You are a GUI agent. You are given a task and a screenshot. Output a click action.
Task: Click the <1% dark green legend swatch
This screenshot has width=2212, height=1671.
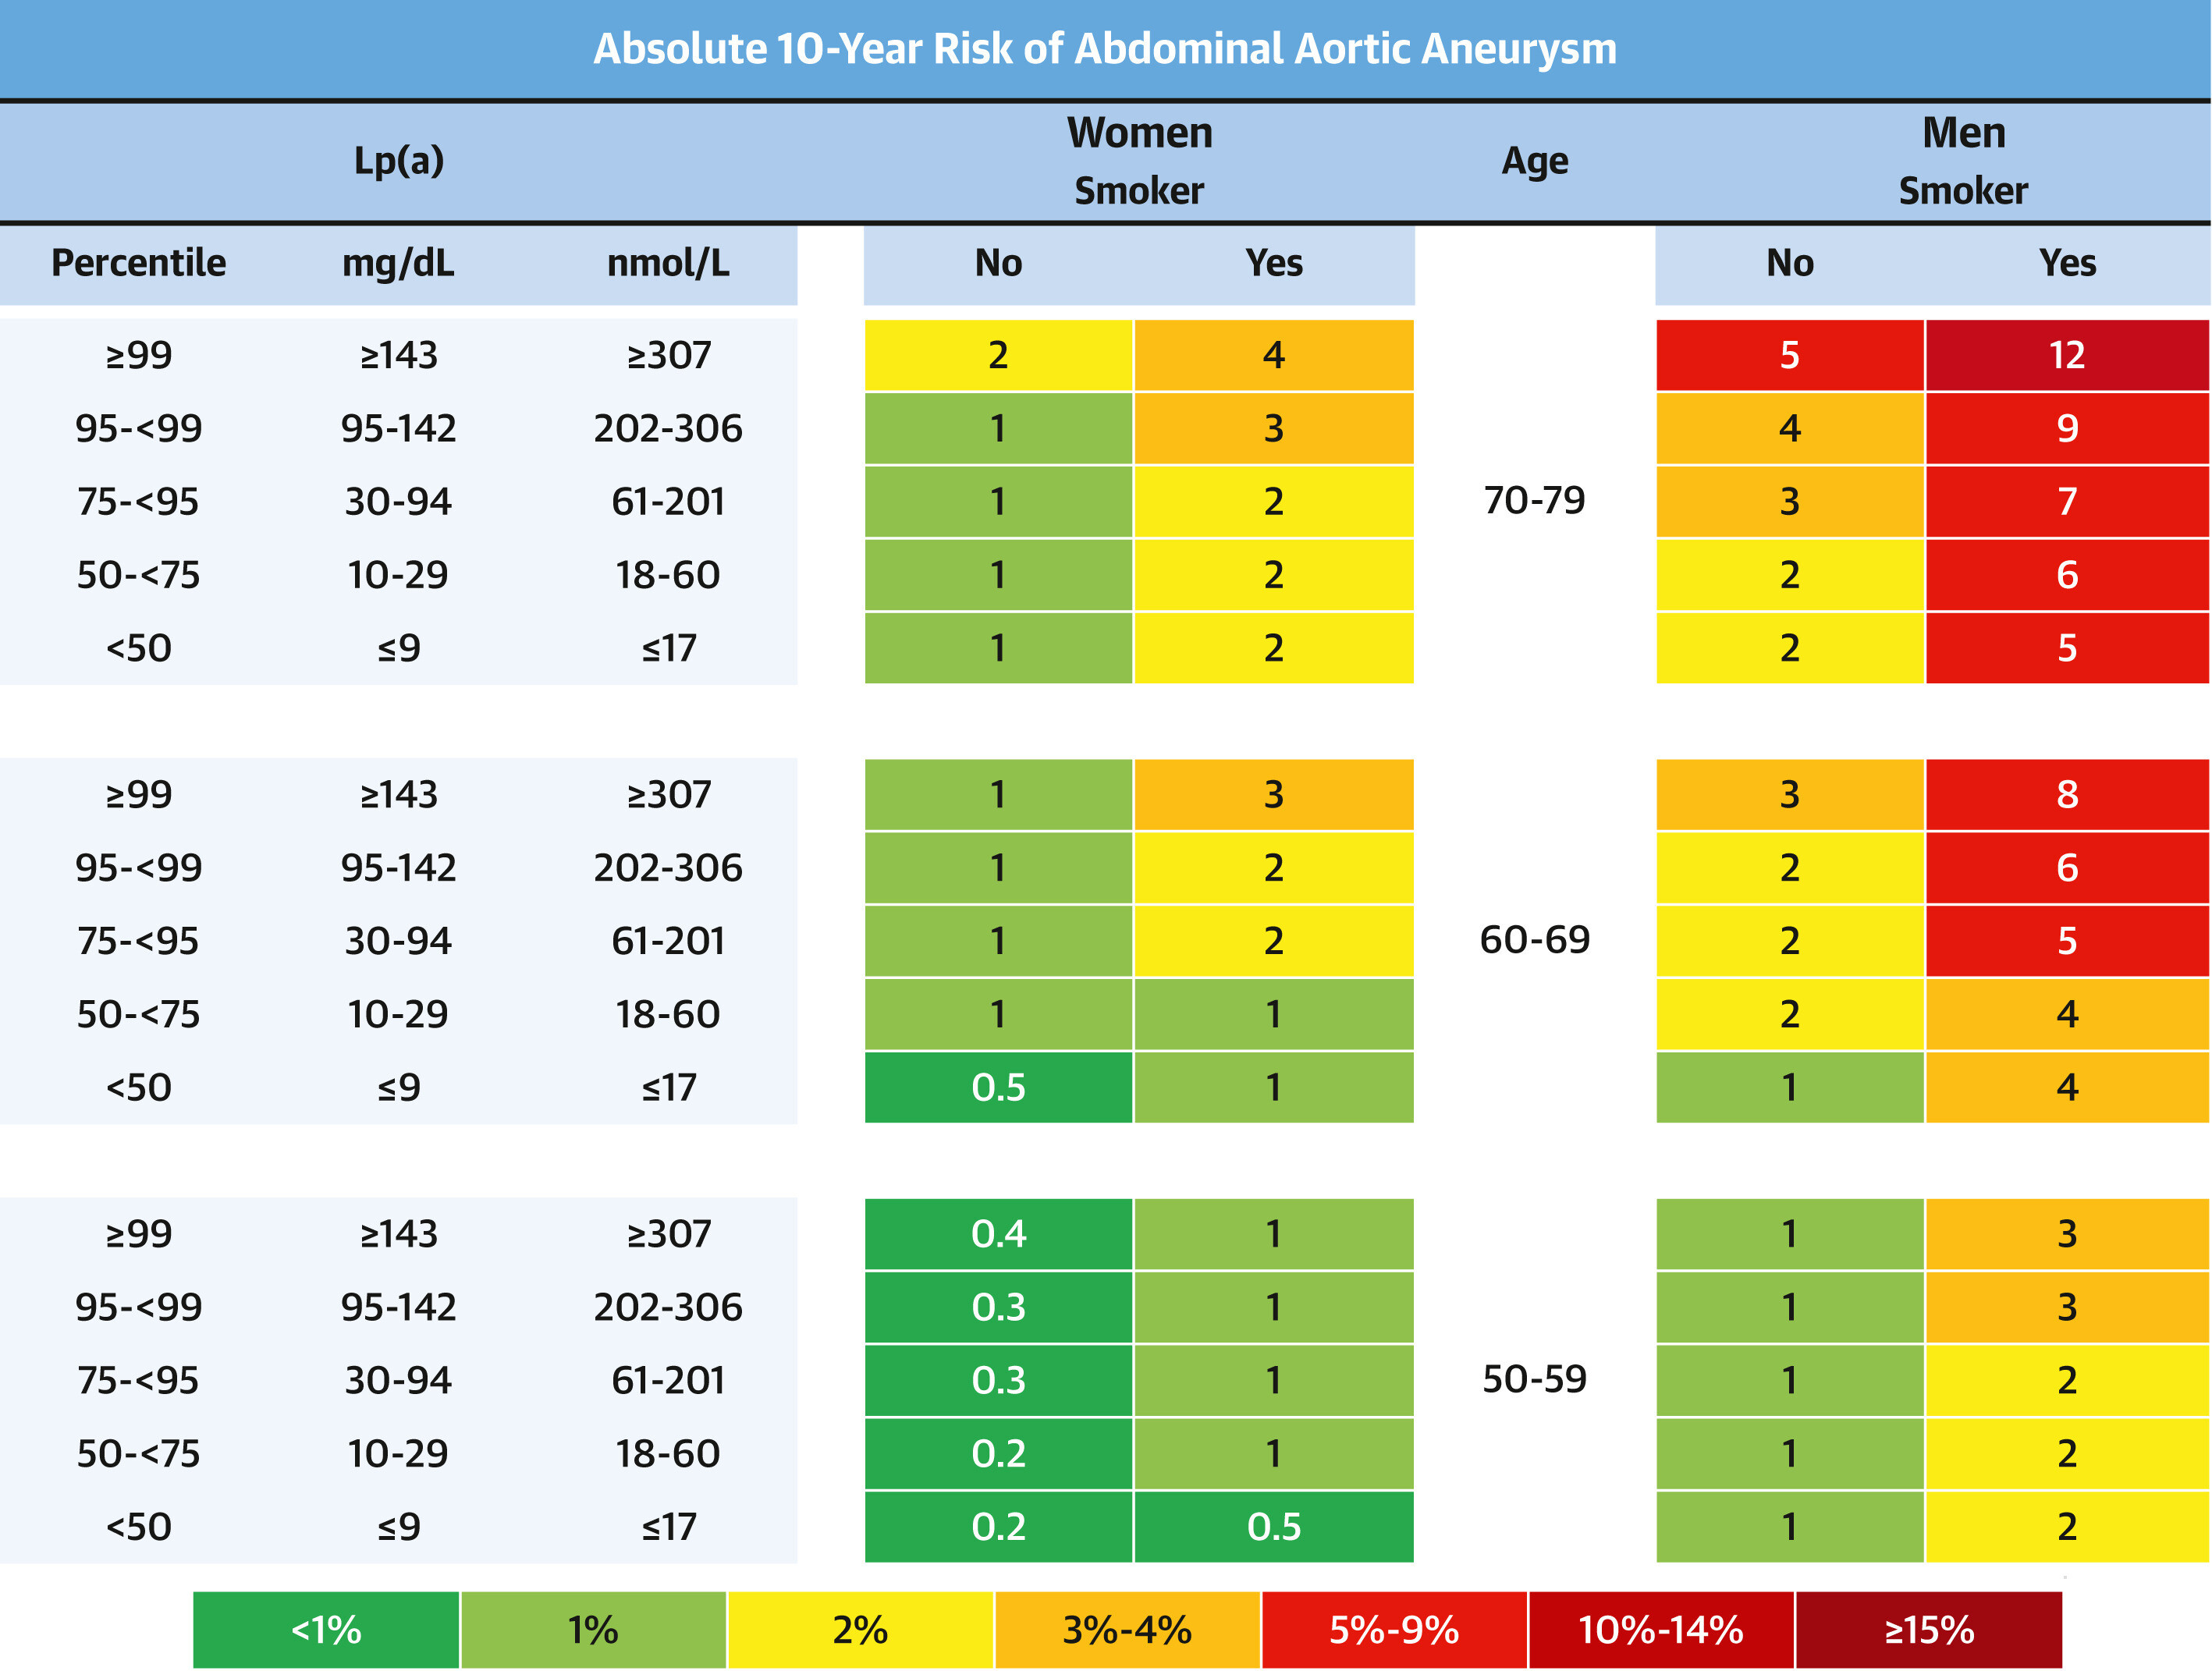coord(326,1630)
